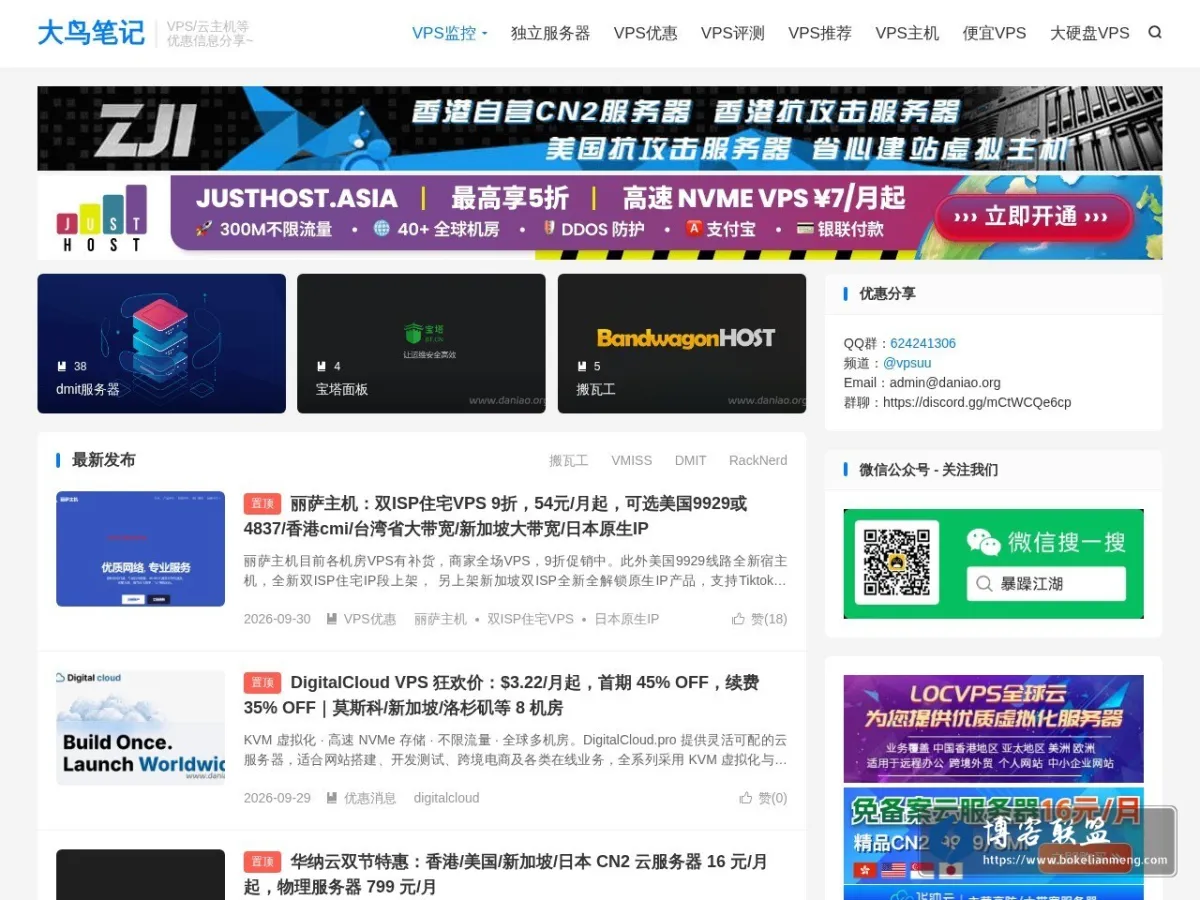Go to the VPS评测 menu item

(x=732, y=33)
